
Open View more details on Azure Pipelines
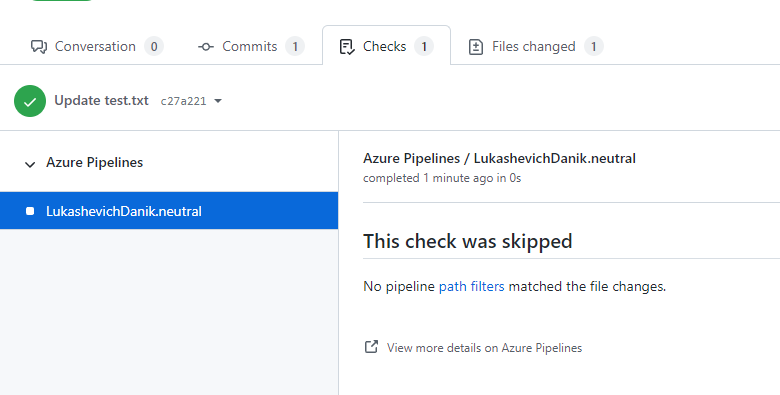(484, 348)
